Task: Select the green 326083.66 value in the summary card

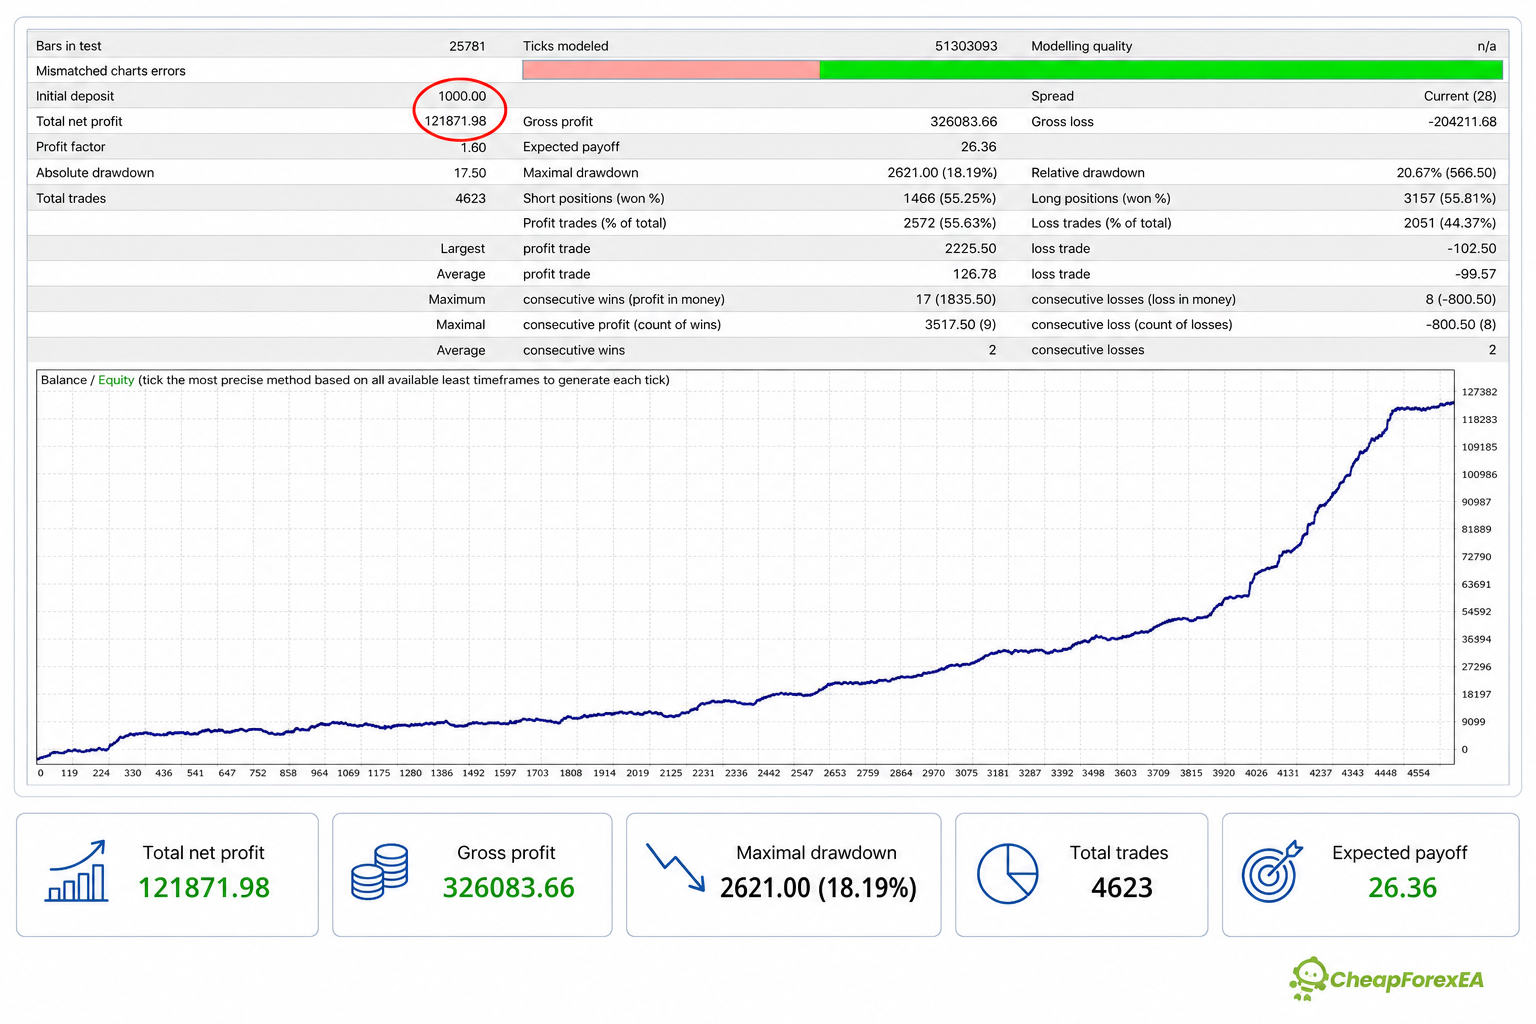Action: click(509, 888)
